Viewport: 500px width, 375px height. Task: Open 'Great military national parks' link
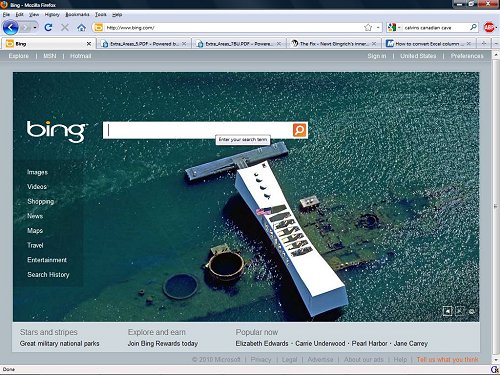[x=59, y=343]
